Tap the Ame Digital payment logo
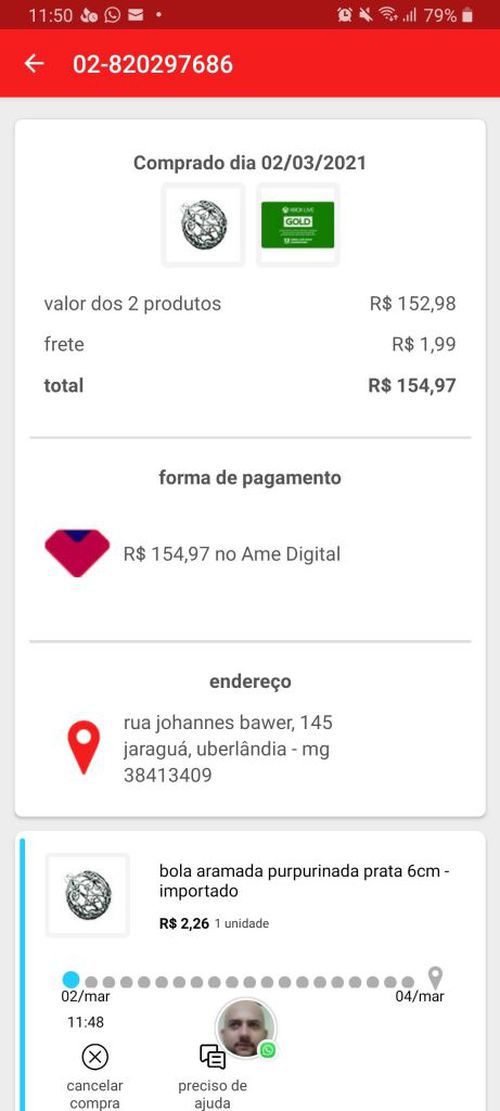This screenshot has width=500, height=1111. tap(77, 553)
